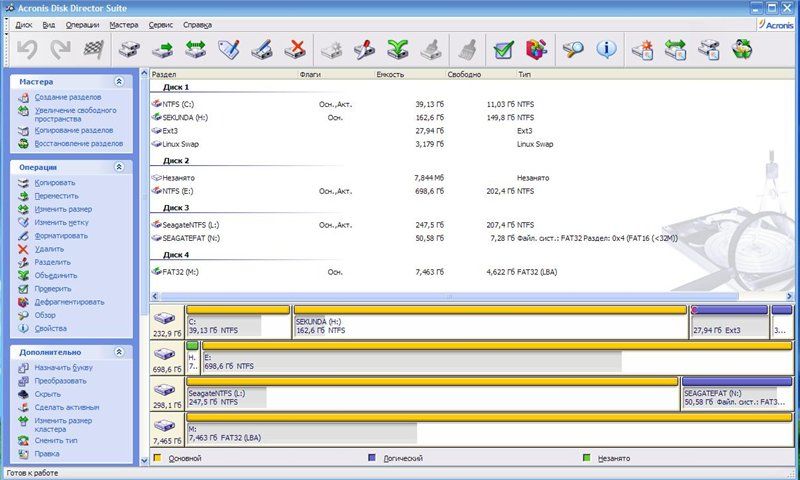Image resolution: width=800 pixels, height=480 pixels.
Task: Click the Create Partition wizard toolbar icon
Action: (x=643, y=49)
